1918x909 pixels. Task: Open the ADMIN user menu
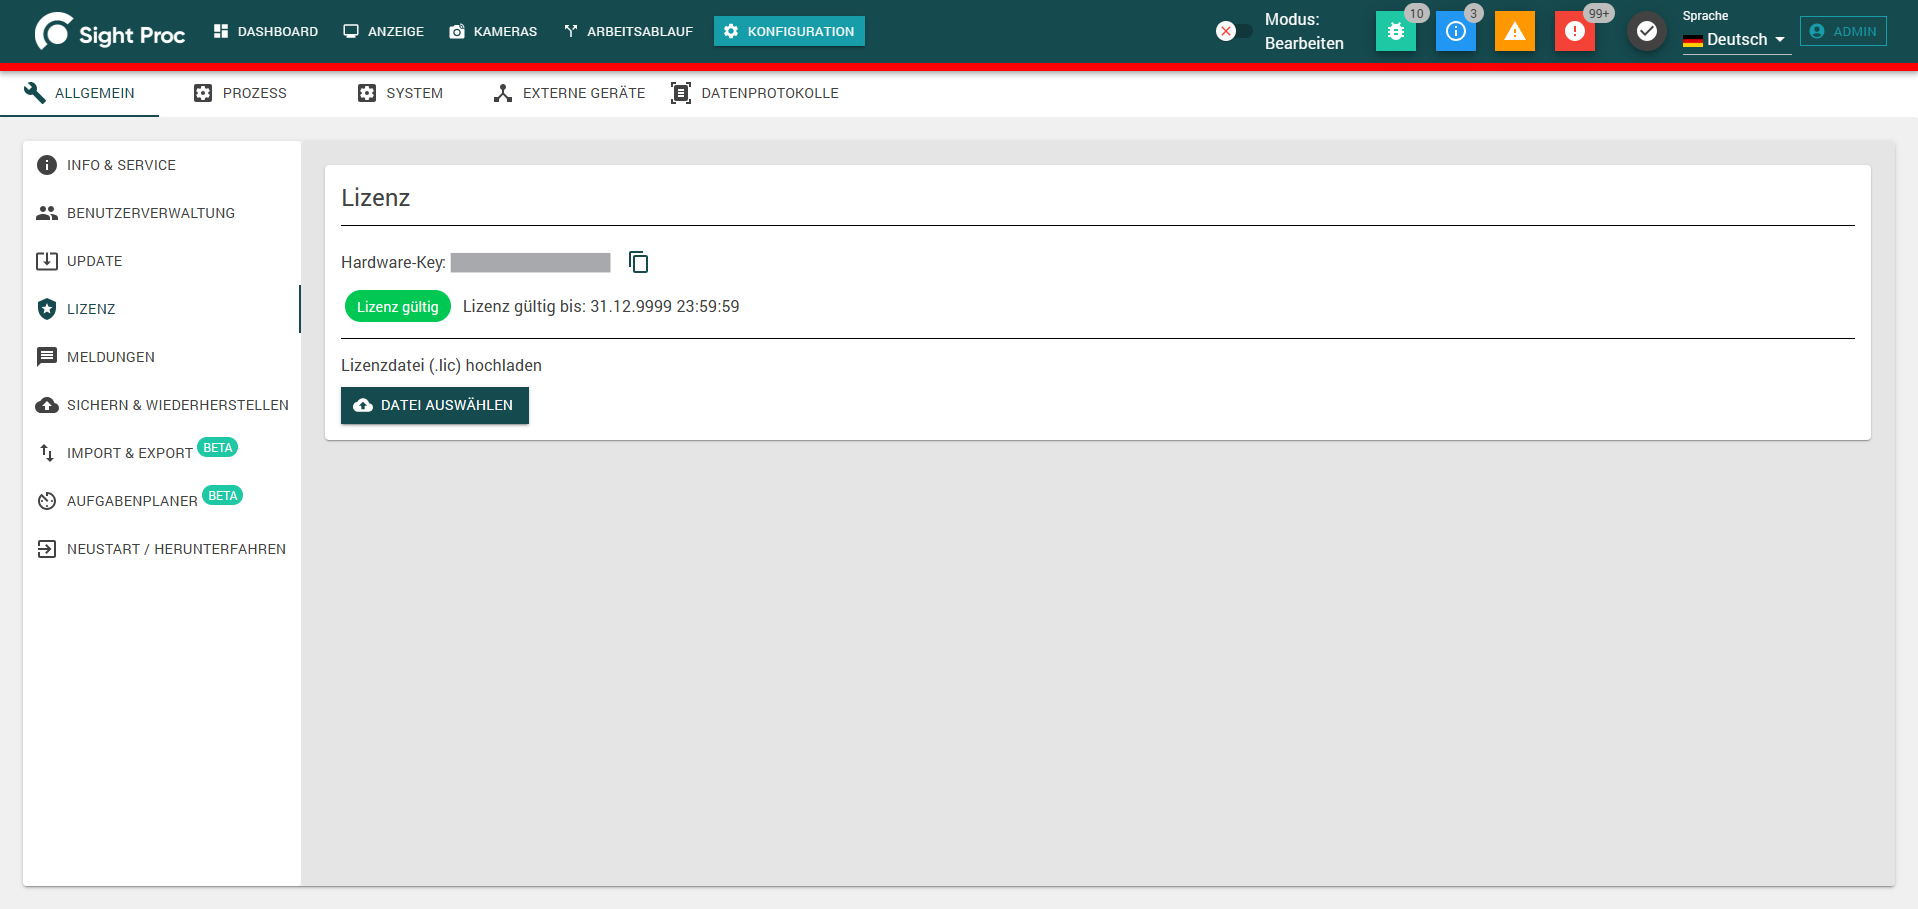tap(1843, 31)
